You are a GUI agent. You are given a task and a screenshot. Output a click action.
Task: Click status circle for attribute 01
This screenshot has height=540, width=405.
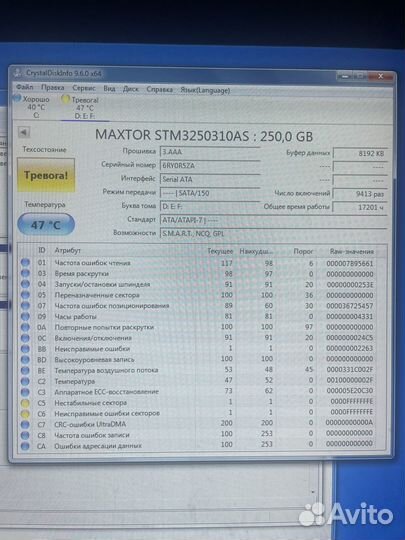tap(25, 262)
